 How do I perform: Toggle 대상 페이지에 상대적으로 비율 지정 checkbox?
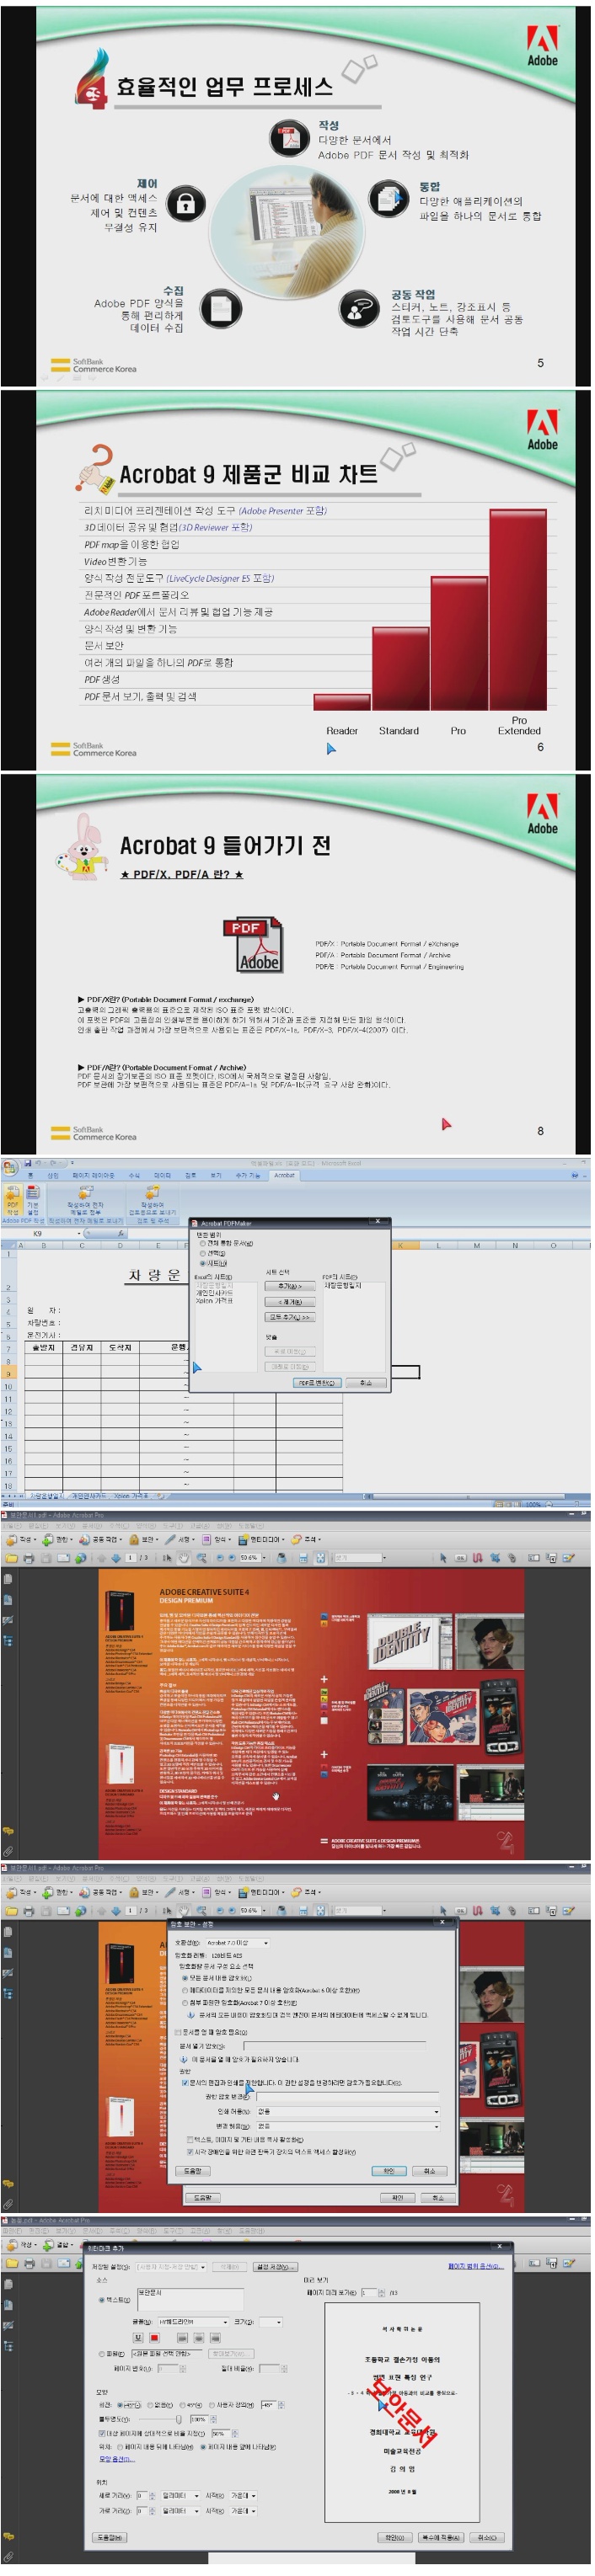pos(102,2433)
